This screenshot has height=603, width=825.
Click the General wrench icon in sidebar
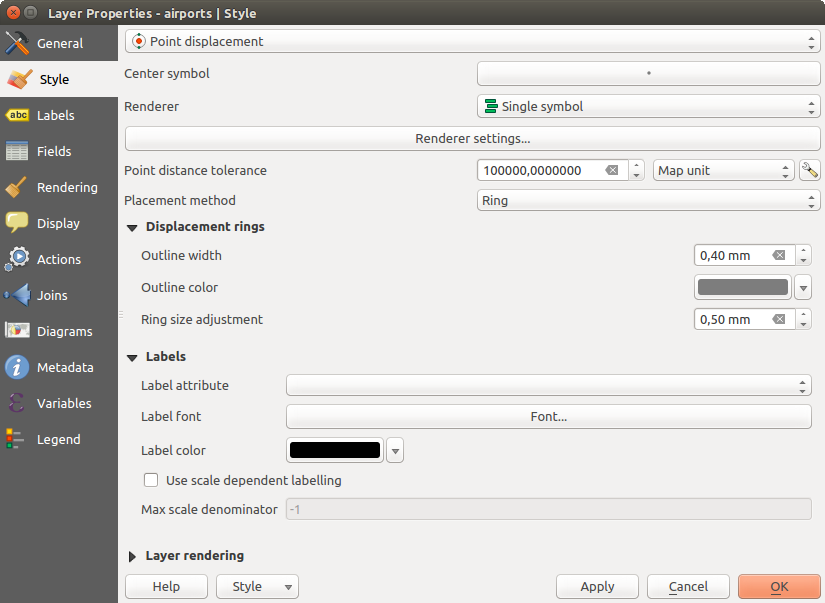[17, 44]
